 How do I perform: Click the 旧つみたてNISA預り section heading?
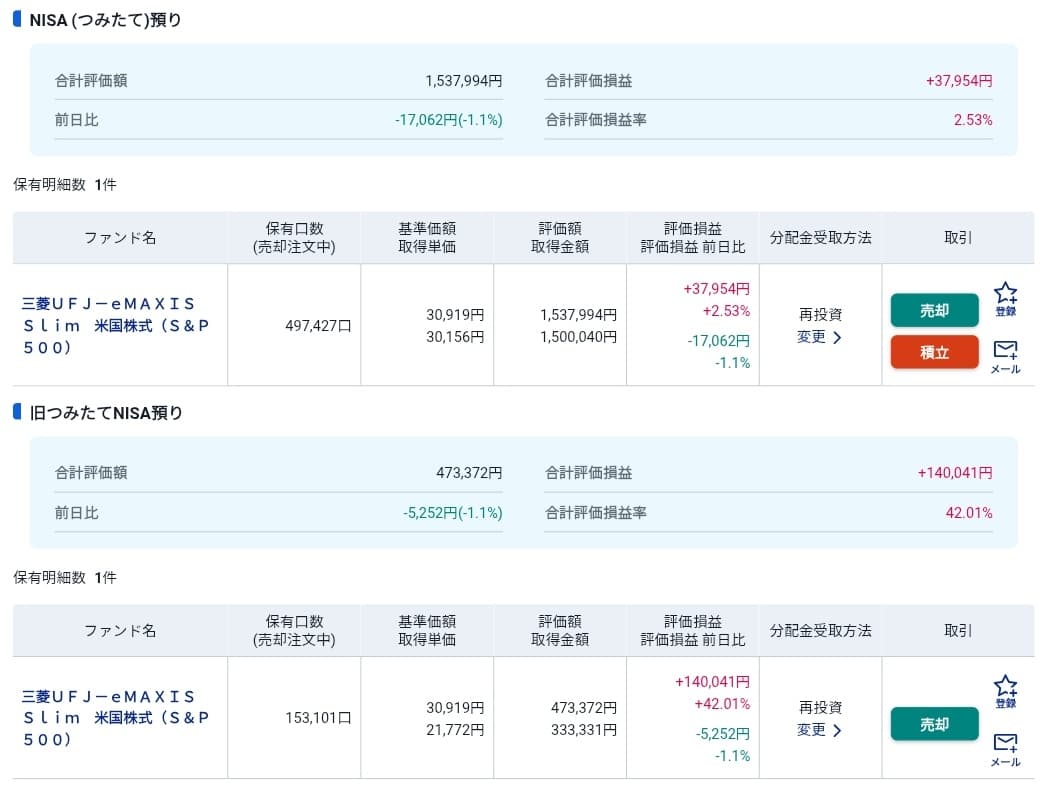107,413
